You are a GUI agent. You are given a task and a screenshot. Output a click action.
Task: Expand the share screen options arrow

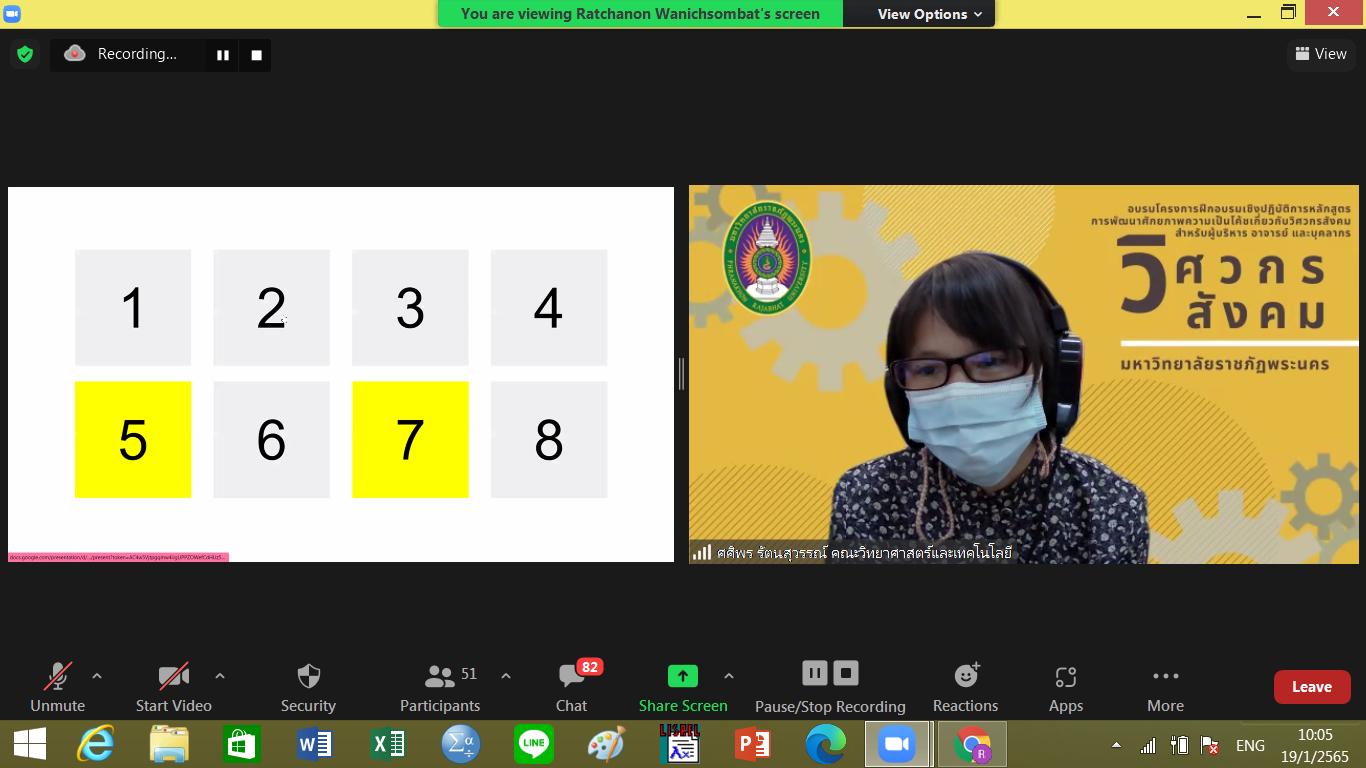click(729, 676)
